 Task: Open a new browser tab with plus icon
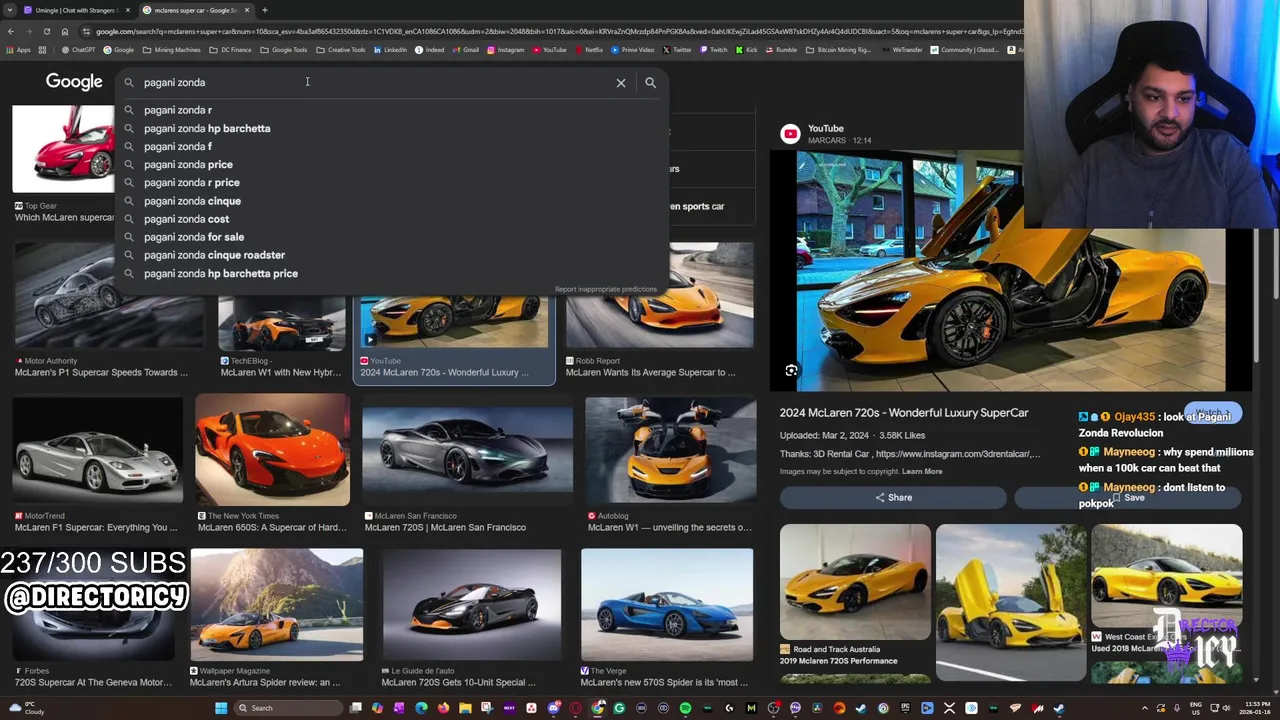tap(264, 10)
